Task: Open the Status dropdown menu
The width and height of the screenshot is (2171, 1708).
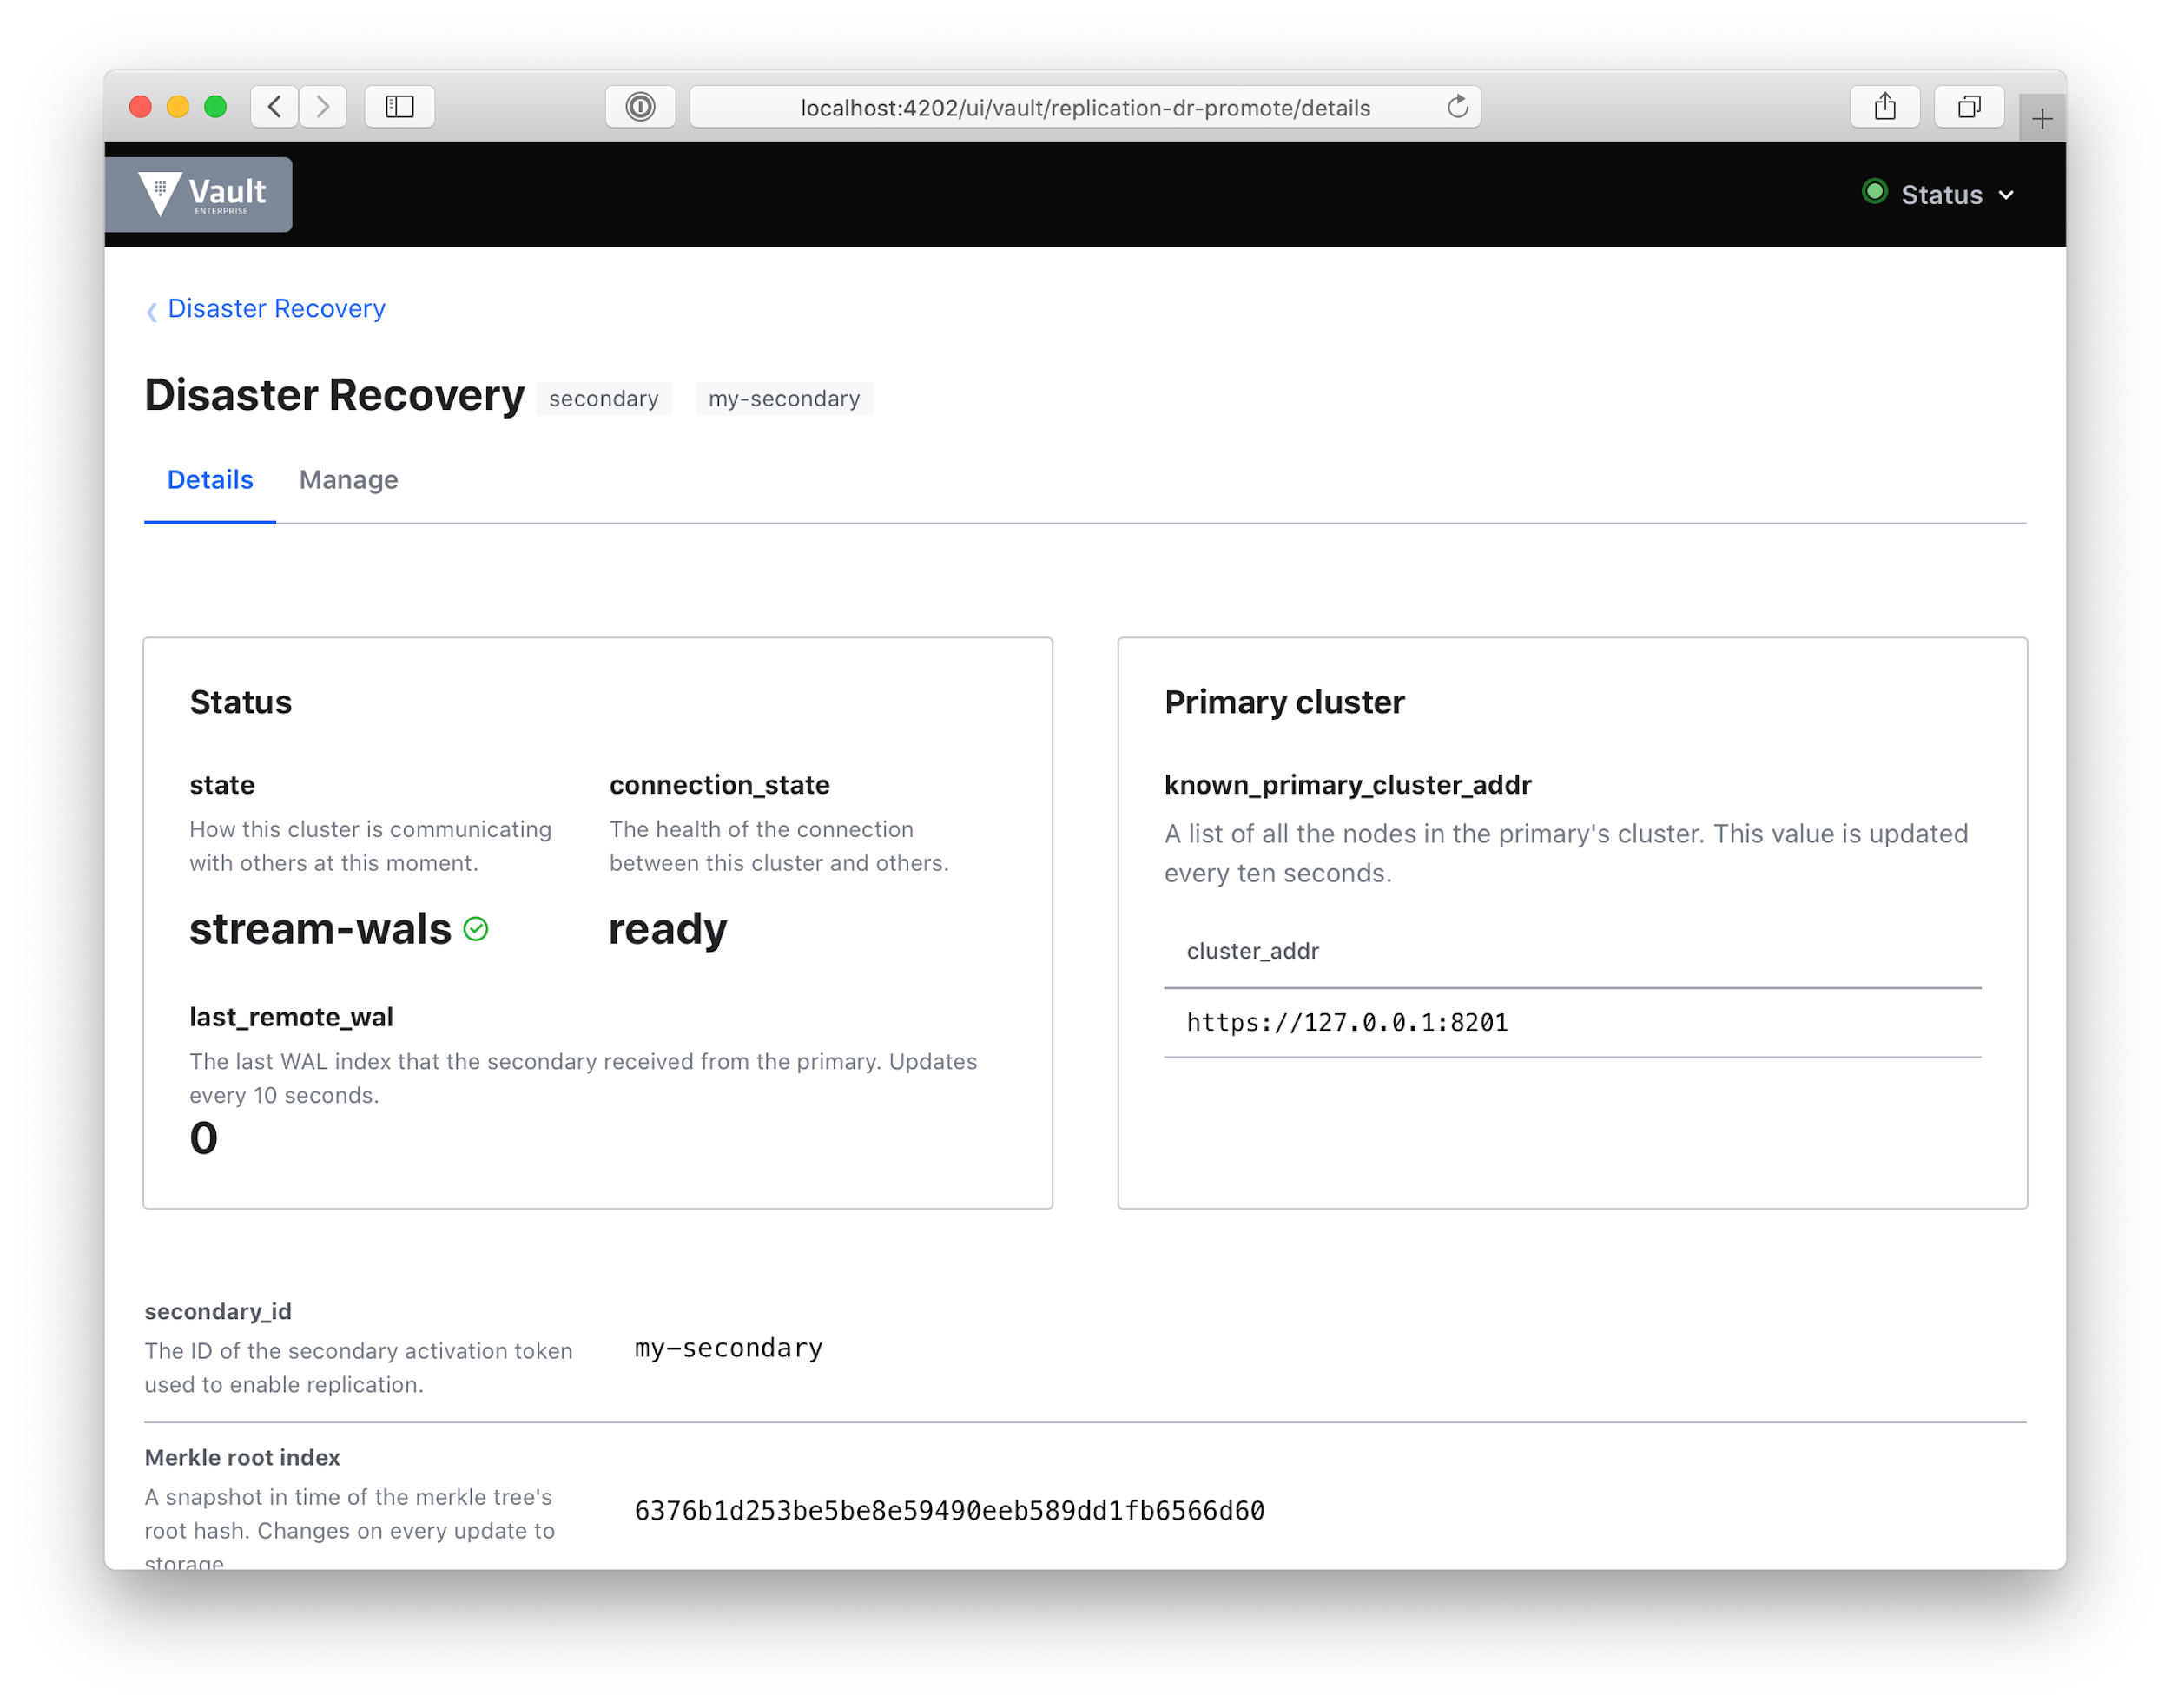Action: coord(1940,194)
